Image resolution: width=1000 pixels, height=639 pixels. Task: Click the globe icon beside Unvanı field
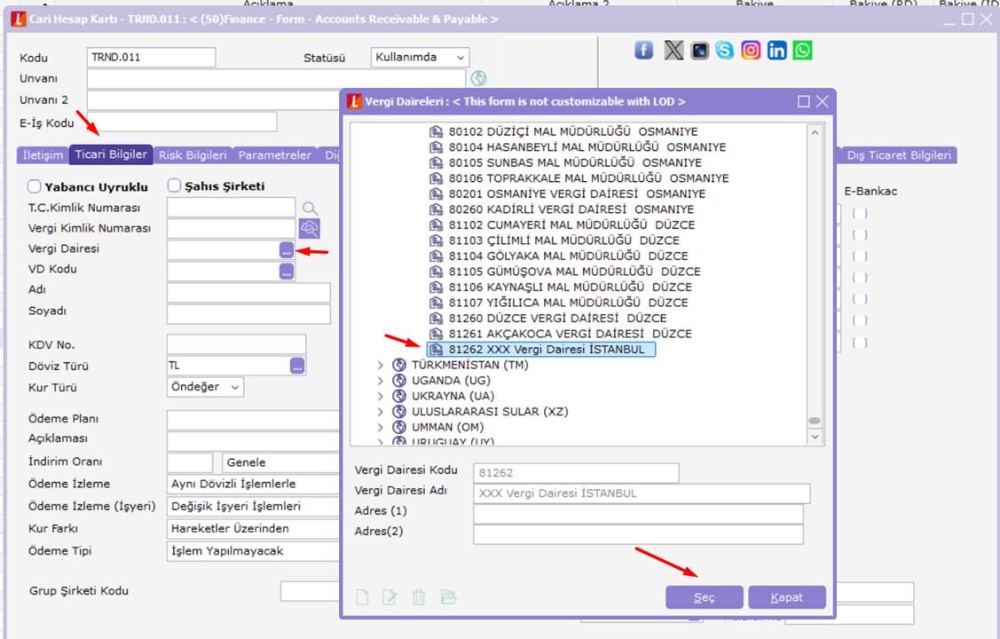click(478, 78)
